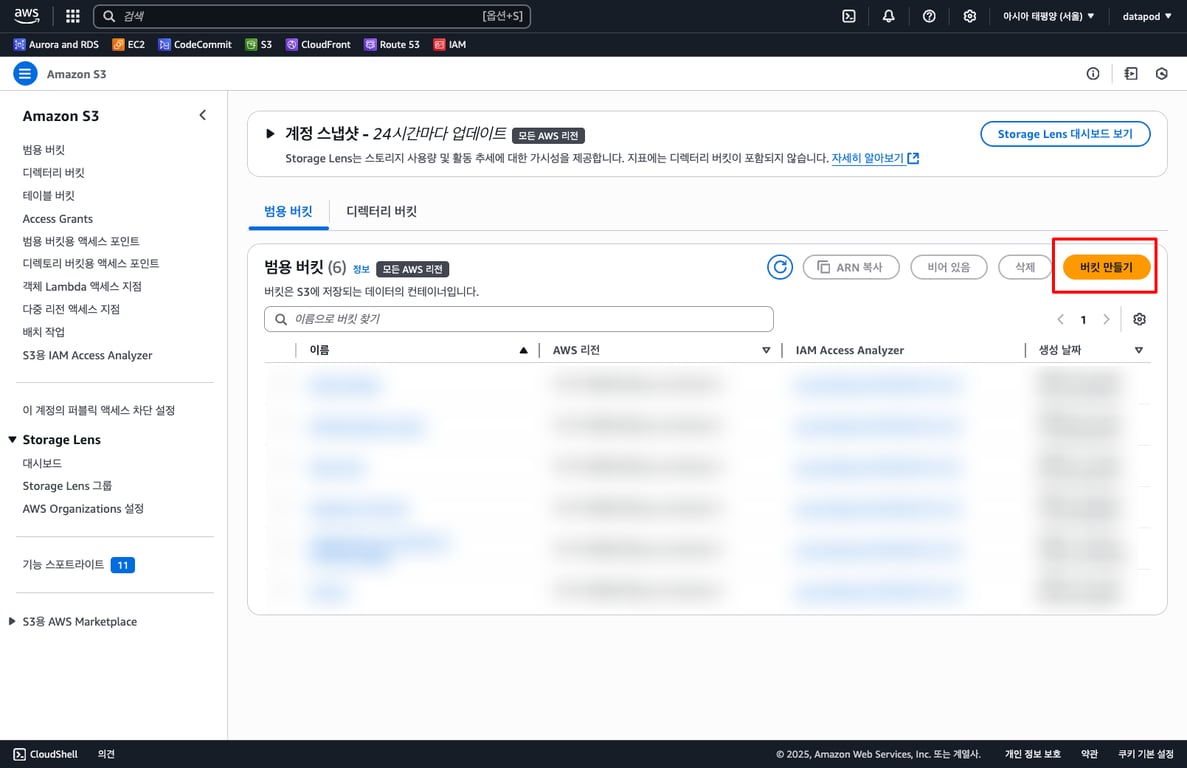Screen dimensions: 1187x768
Task: Open the EC2 shortcut
Action: [128, 45]
